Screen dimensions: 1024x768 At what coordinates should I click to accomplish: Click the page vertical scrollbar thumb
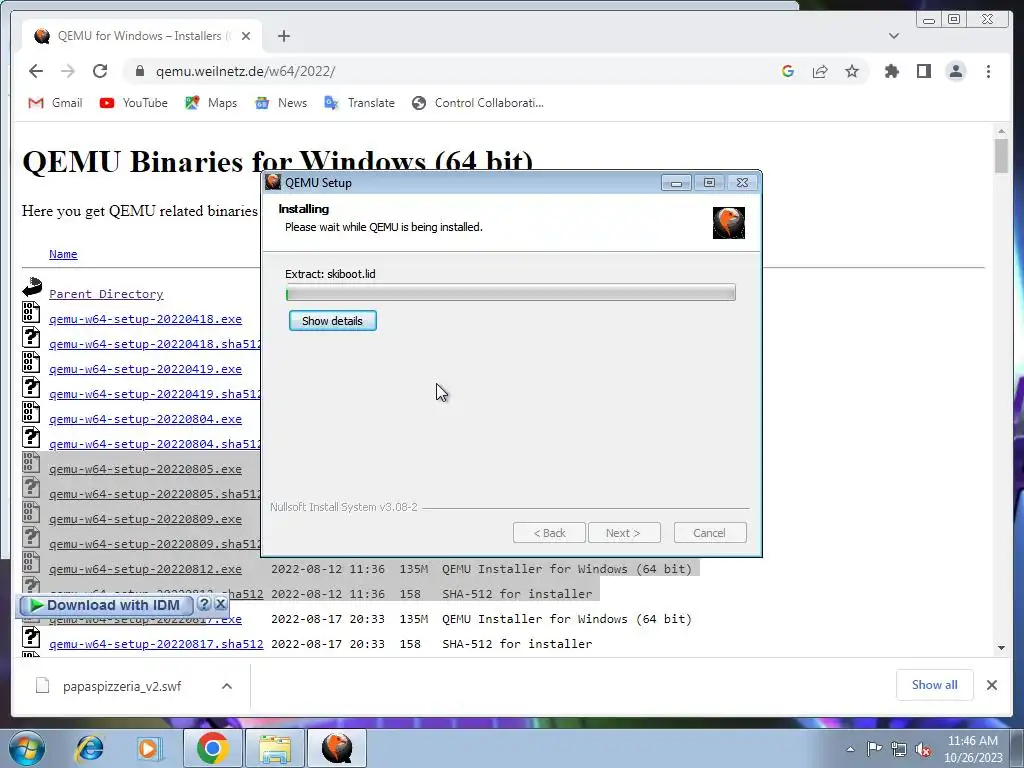click(1001, 157)
